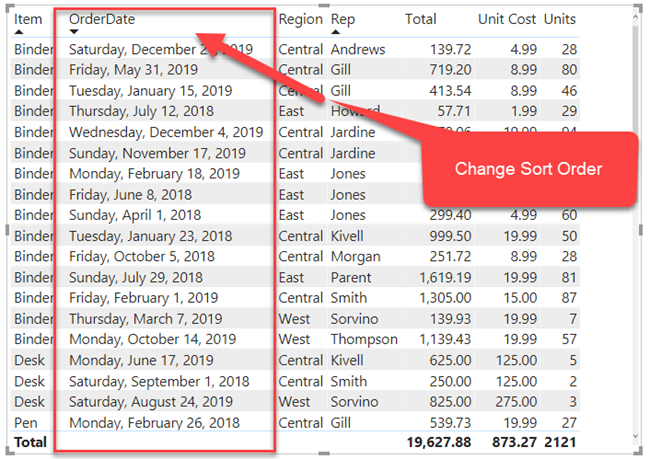This screenshot has height=459, width=650.
Task: Select the Friday, May 31, 2019 cell
Action: tap(133, 70)
